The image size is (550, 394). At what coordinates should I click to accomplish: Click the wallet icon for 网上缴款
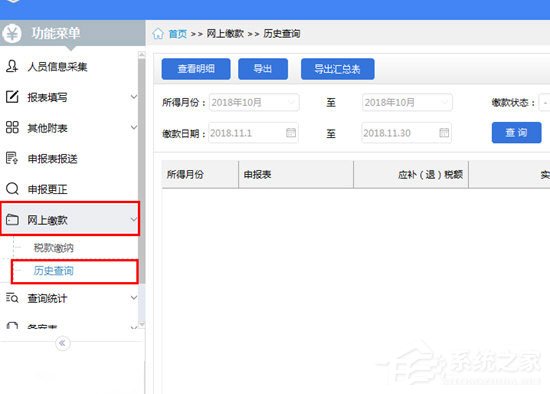tap(12, 220)
